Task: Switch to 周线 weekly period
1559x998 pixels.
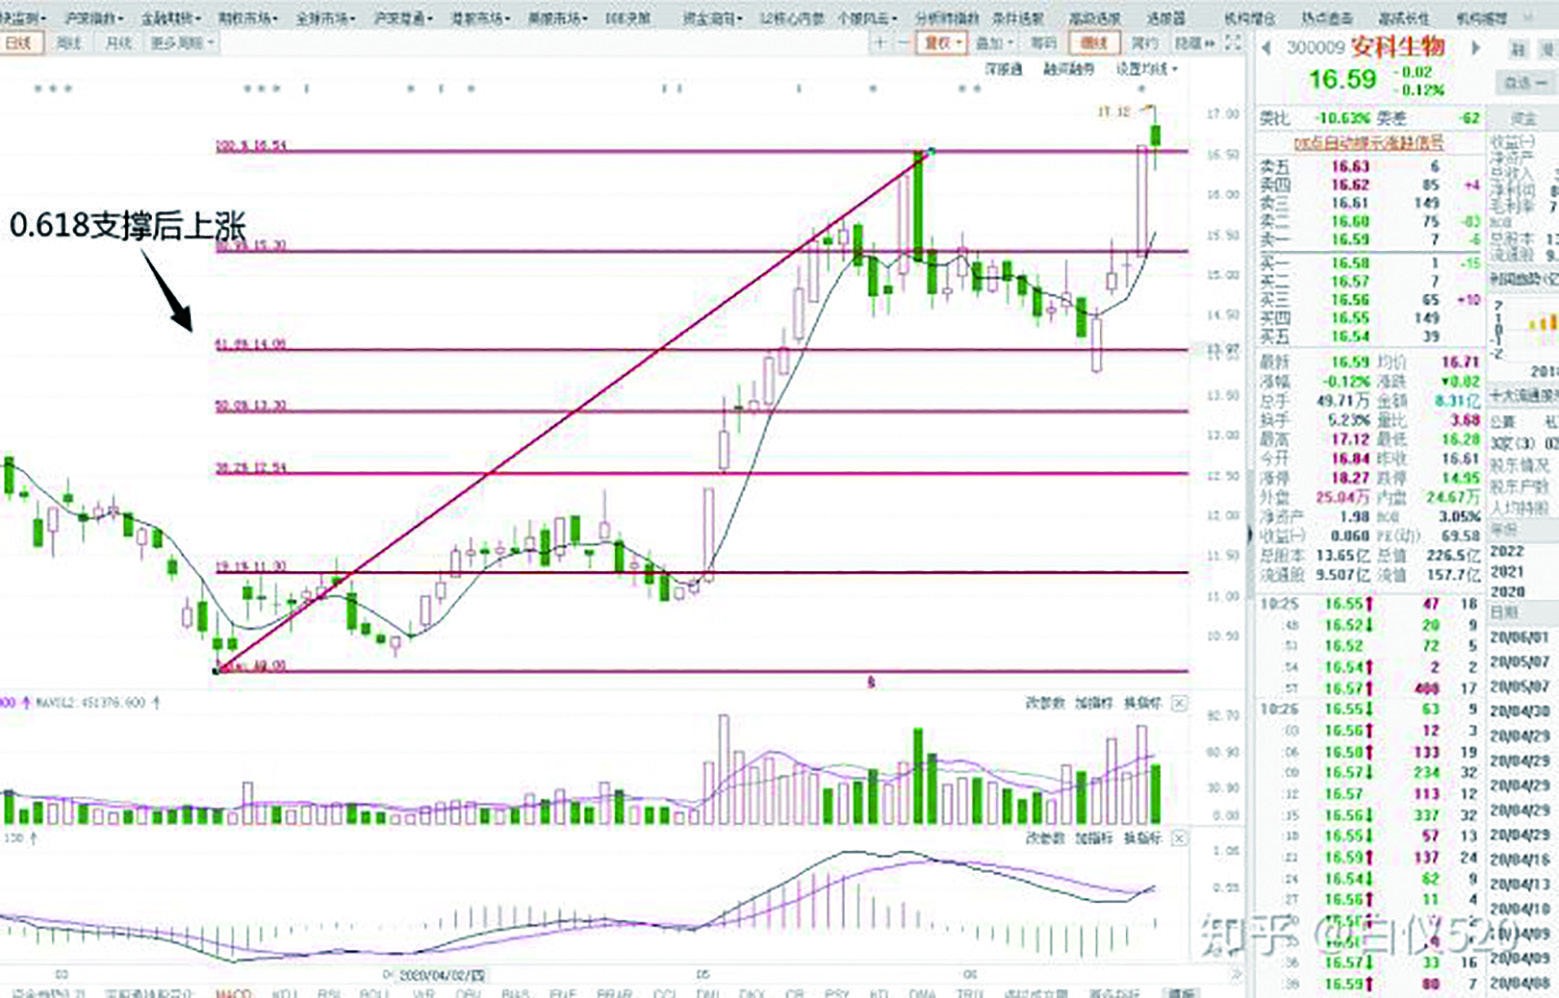Action: (69, 43)
